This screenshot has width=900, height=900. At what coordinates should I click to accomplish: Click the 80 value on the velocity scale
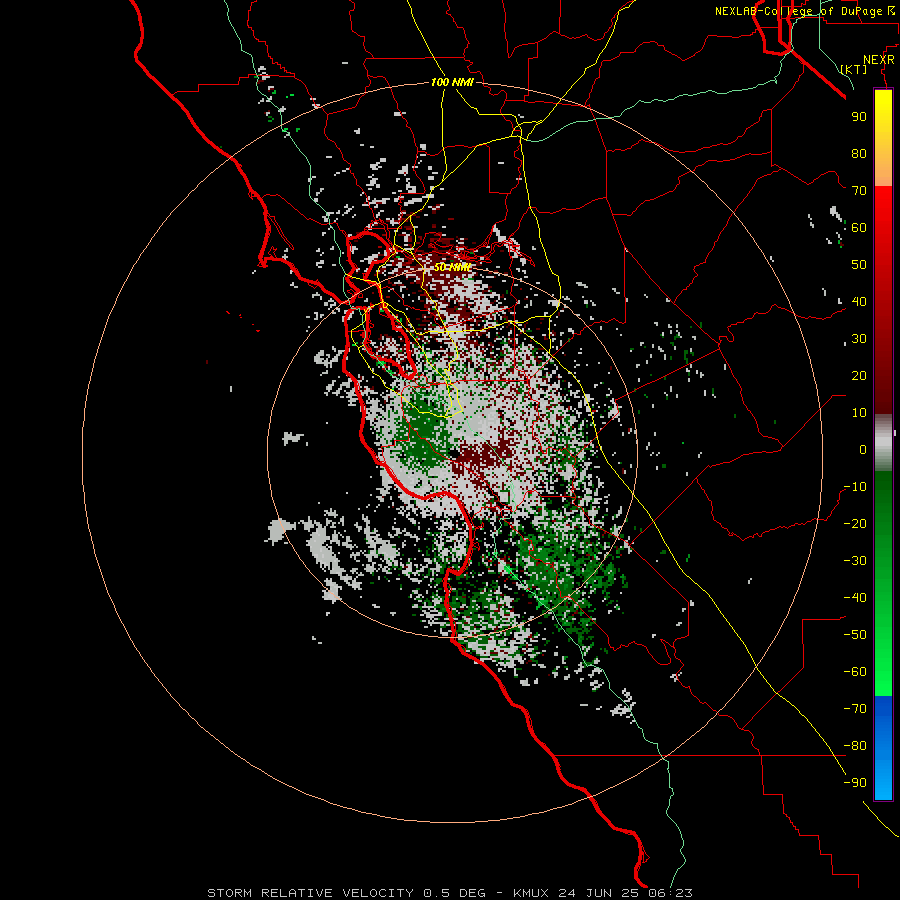(859, 154)
